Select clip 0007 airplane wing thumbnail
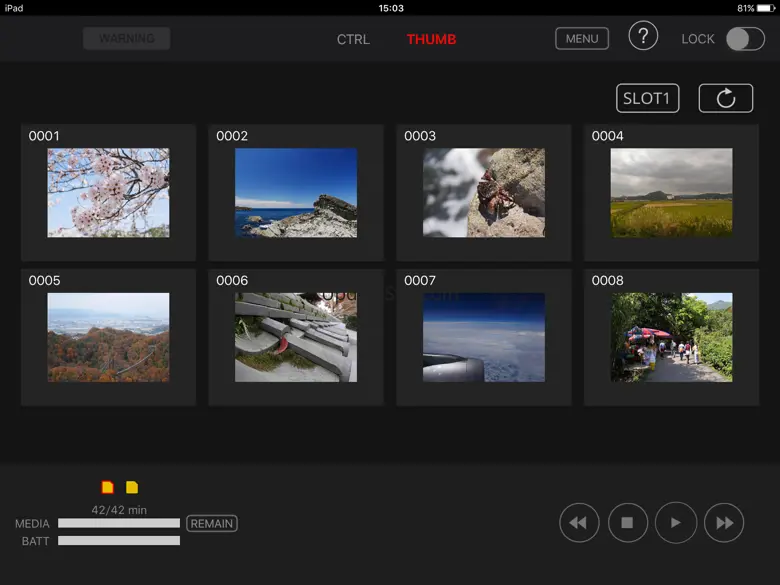The width and height of the screenshot is (780, 585). [484, 337]
